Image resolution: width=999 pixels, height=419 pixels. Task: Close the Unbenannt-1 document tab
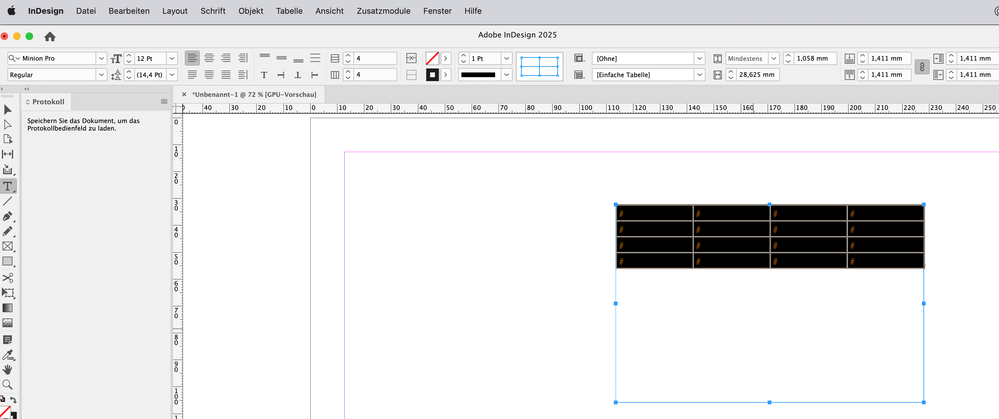pyautogui.click(x=183, y=93)
